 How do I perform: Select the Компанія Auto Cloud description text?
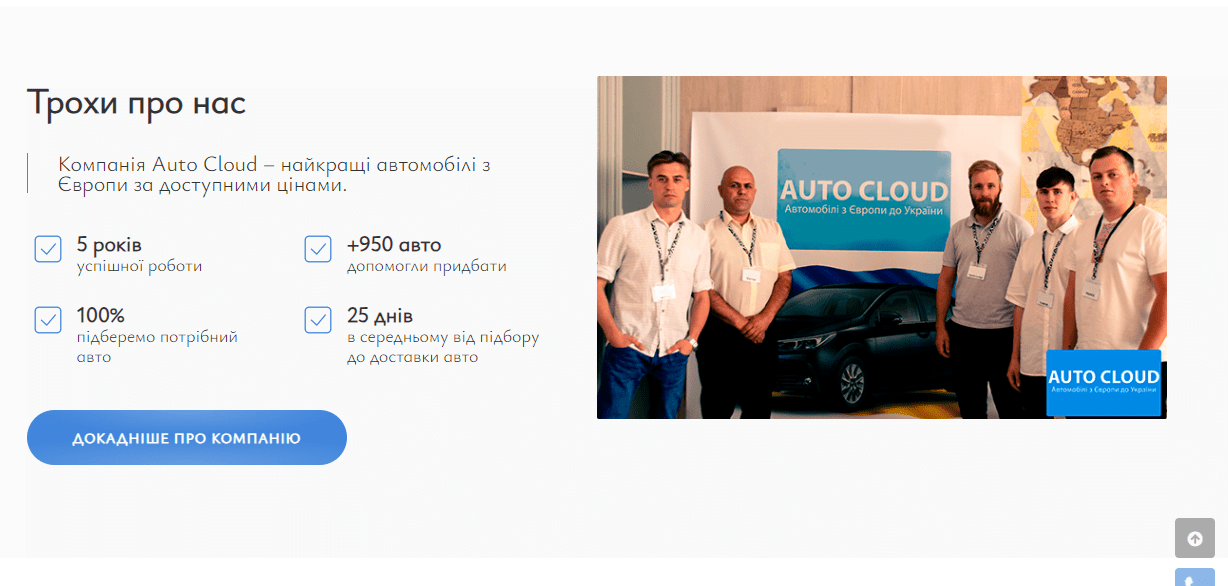[274, 174]
